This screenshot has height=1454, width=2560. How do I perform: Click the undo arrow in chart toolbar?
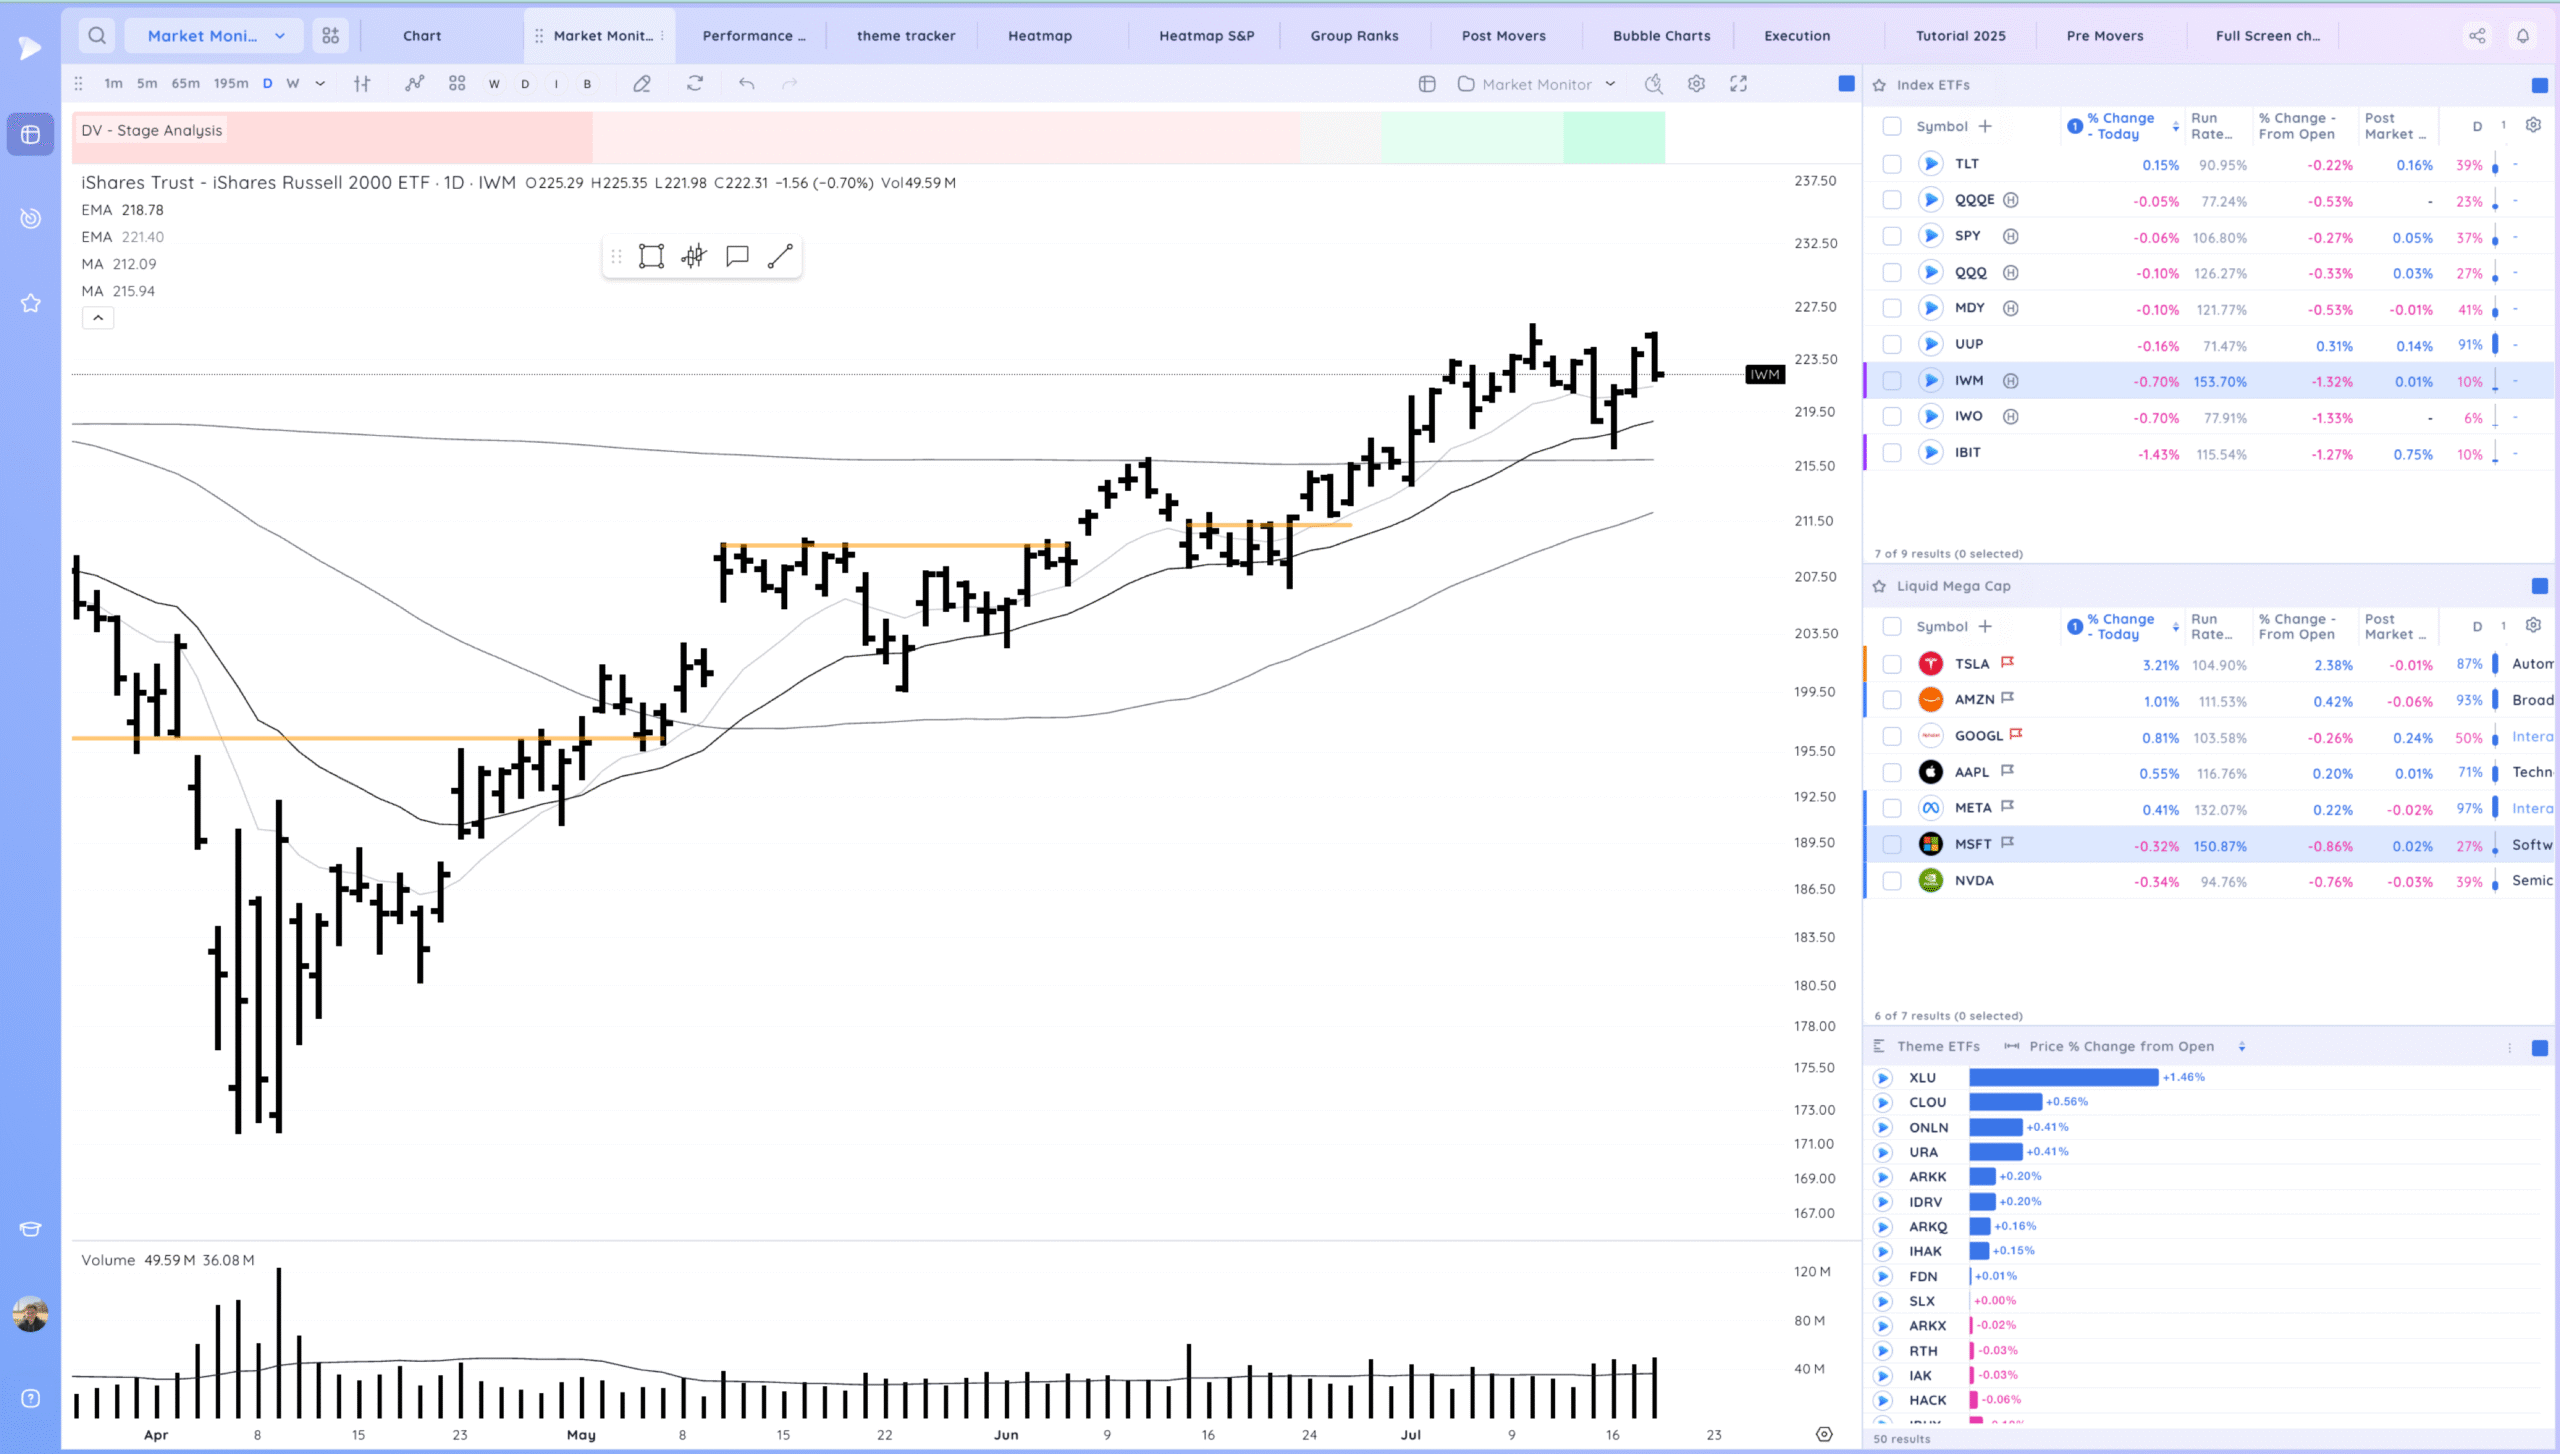tap(746, 84)
